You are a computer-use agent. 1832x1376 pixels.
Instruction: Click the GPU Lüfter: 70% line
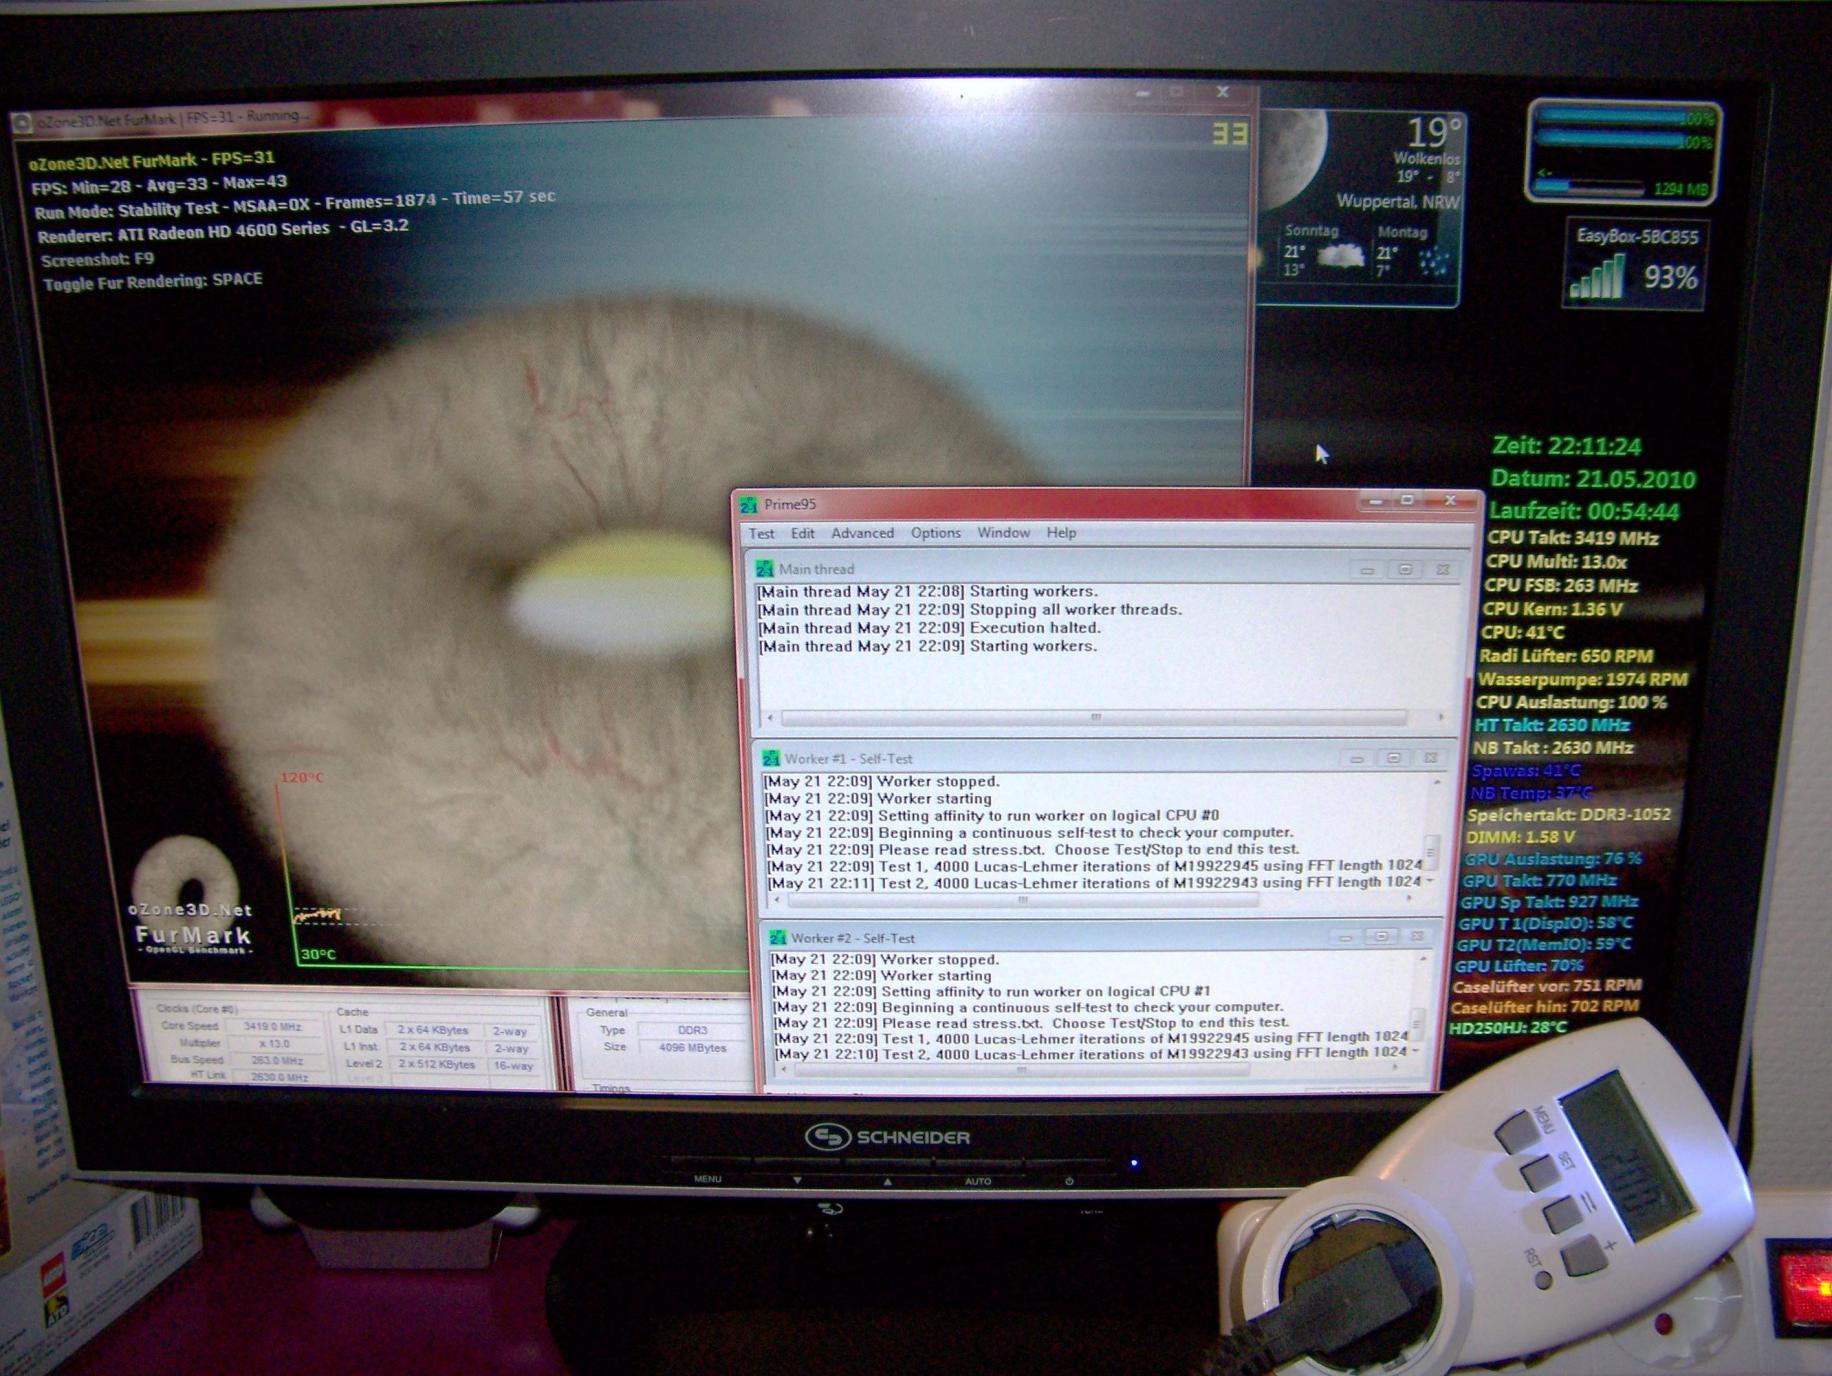coord(1518,966)
